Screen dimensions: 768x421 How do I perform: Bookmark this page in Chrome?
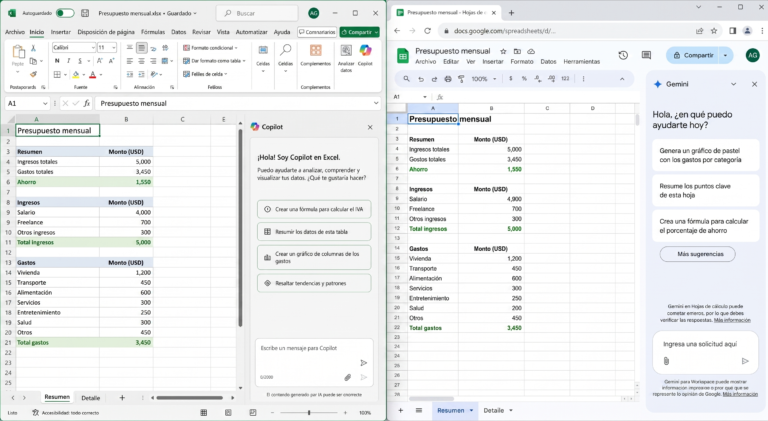pos(714,31)
